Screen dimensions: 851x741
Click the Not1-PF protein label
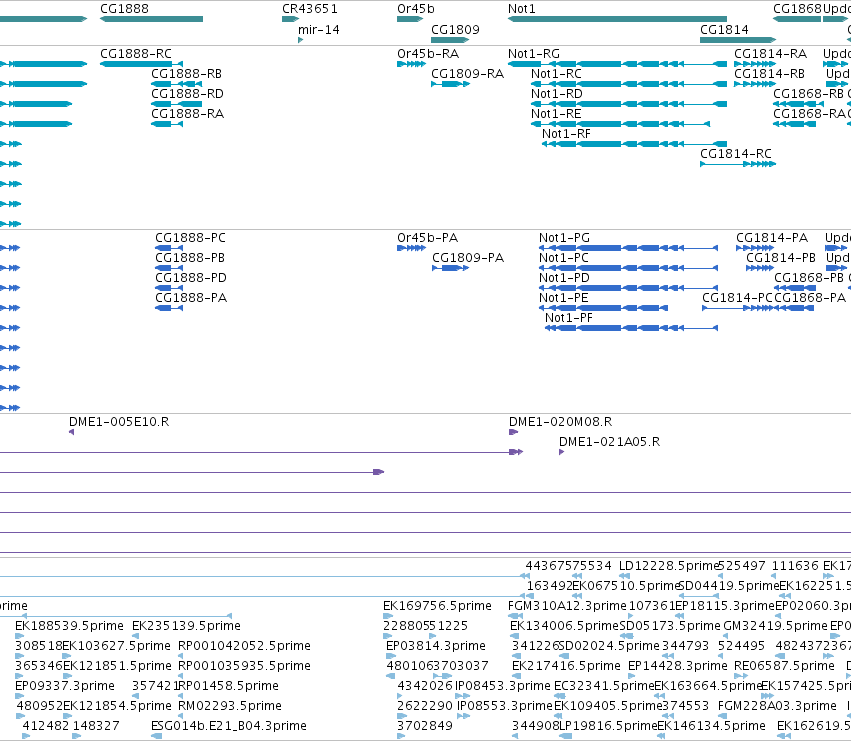pos(568,318)
